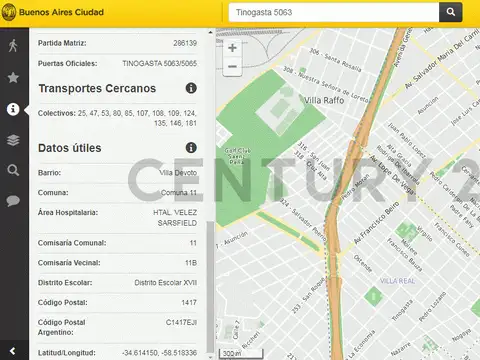Select Puertas Oficiales TINOGASTA 5063/5065 text
Viewport: 480px width, 360px height.
tap(160, 63)
